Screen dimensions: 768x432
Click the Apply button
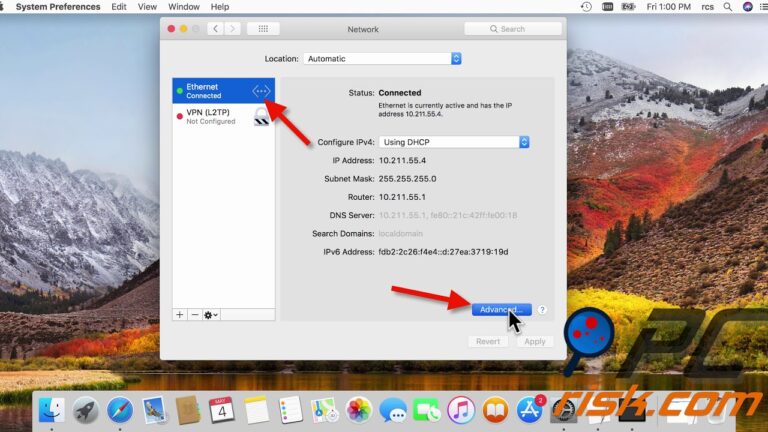[535, 341]
